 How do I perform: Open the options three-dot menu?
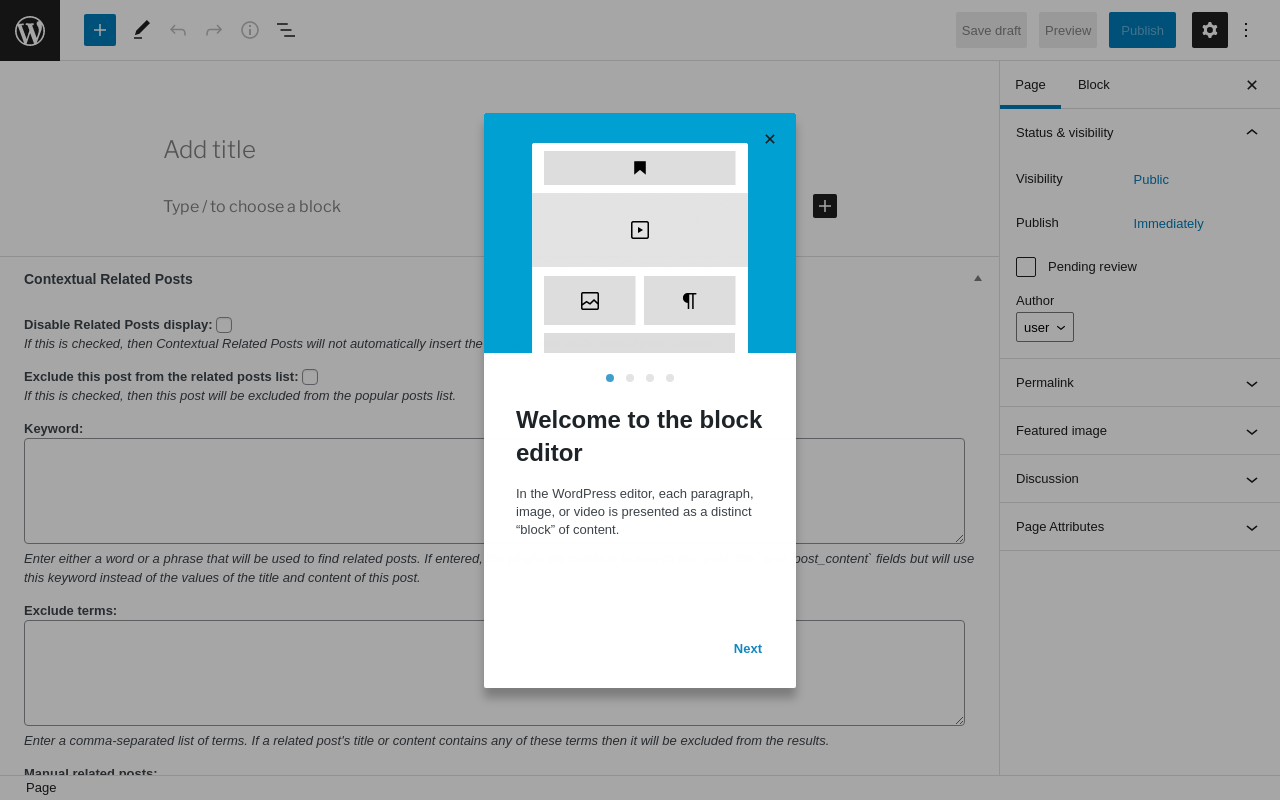[1246, 30]
